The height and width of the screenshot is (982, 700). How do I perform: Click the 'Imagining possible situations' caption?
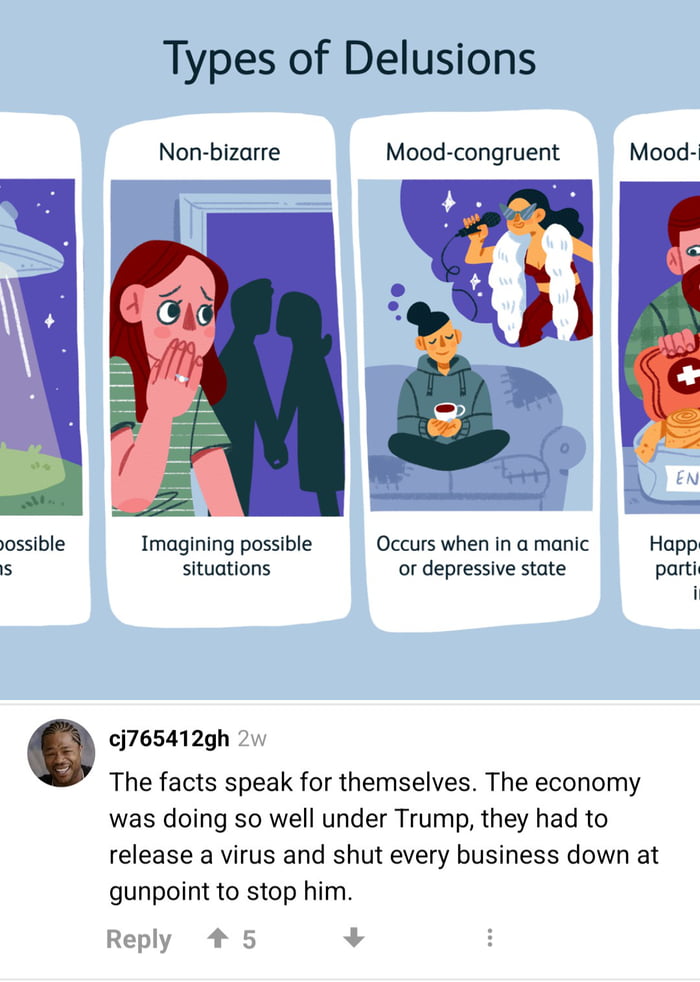click(x=227, y=556)
